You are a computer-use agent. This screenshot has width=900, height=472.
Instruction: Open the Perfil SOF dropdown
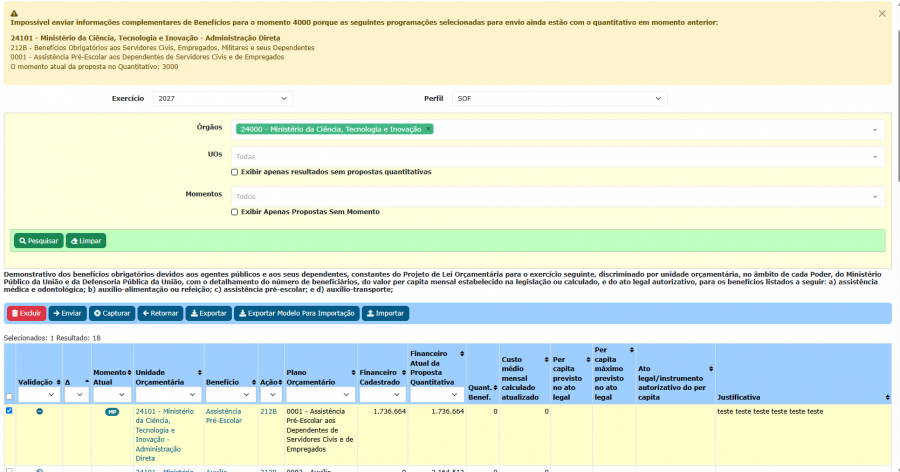560,99
